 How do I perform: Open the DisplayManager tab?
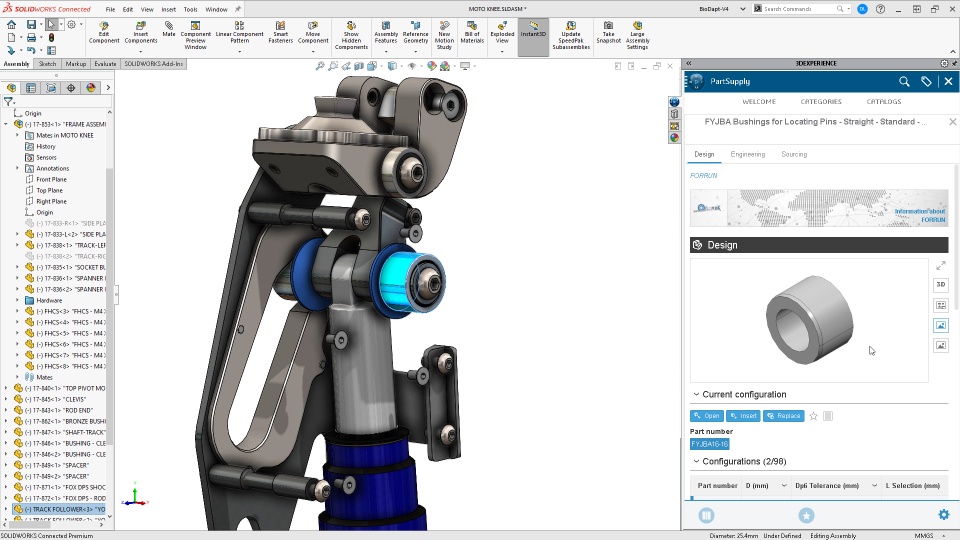[x=91, y=88]
